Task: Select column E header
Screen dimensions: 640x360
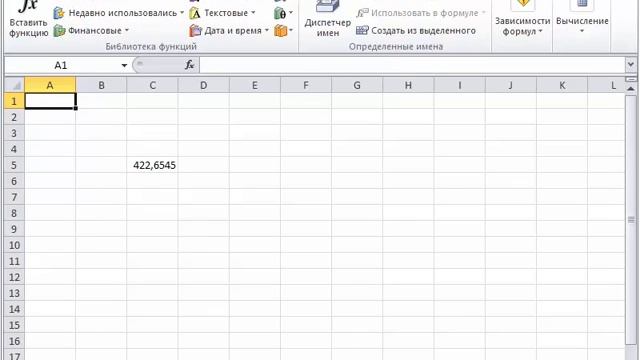Action: click(x=255, y=85)
